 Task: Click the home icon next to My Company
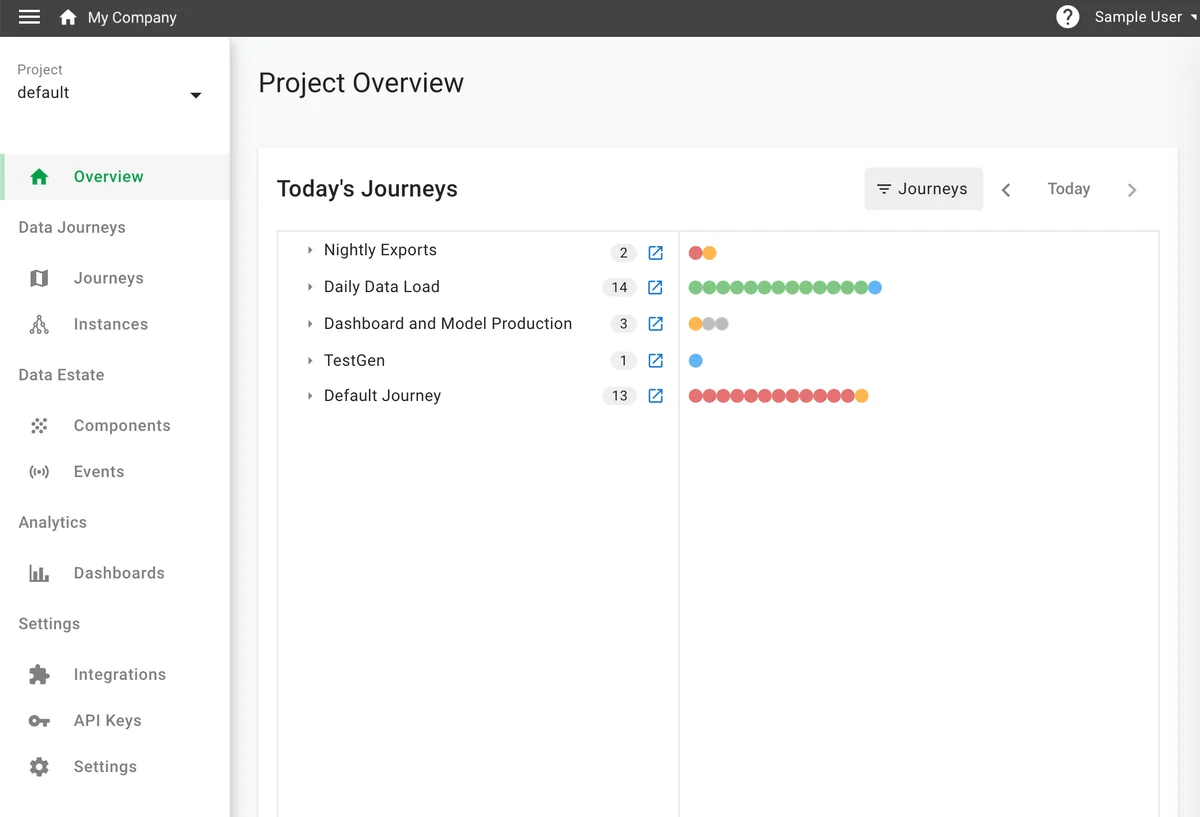pos(68,17)
